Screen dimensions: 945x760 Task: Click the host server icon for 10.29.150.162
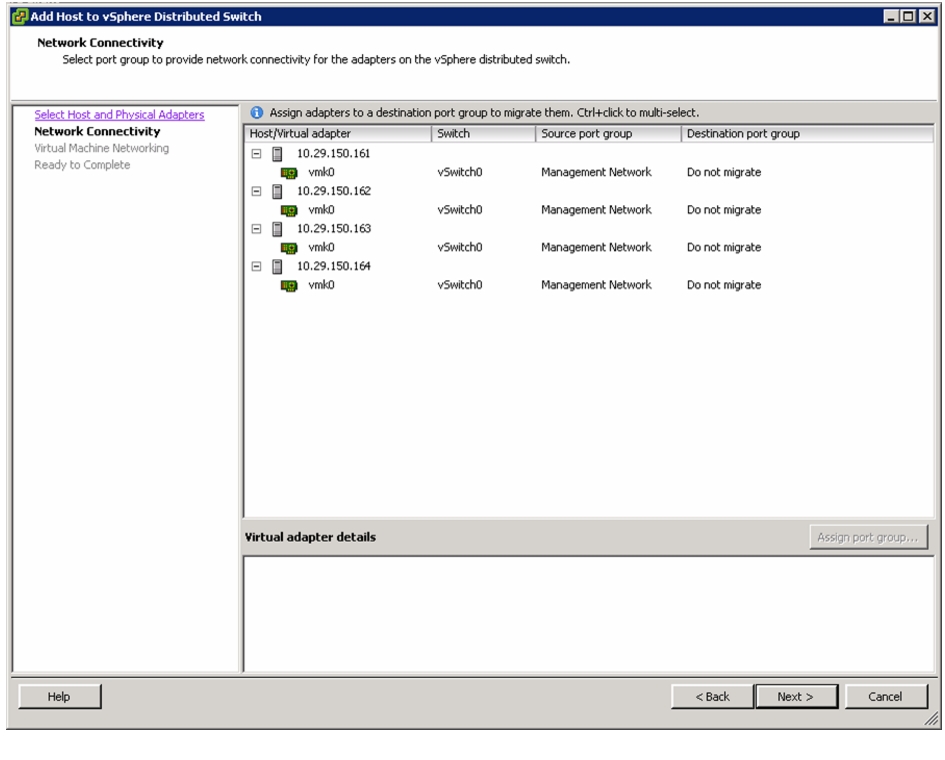[x=277, y=192]
